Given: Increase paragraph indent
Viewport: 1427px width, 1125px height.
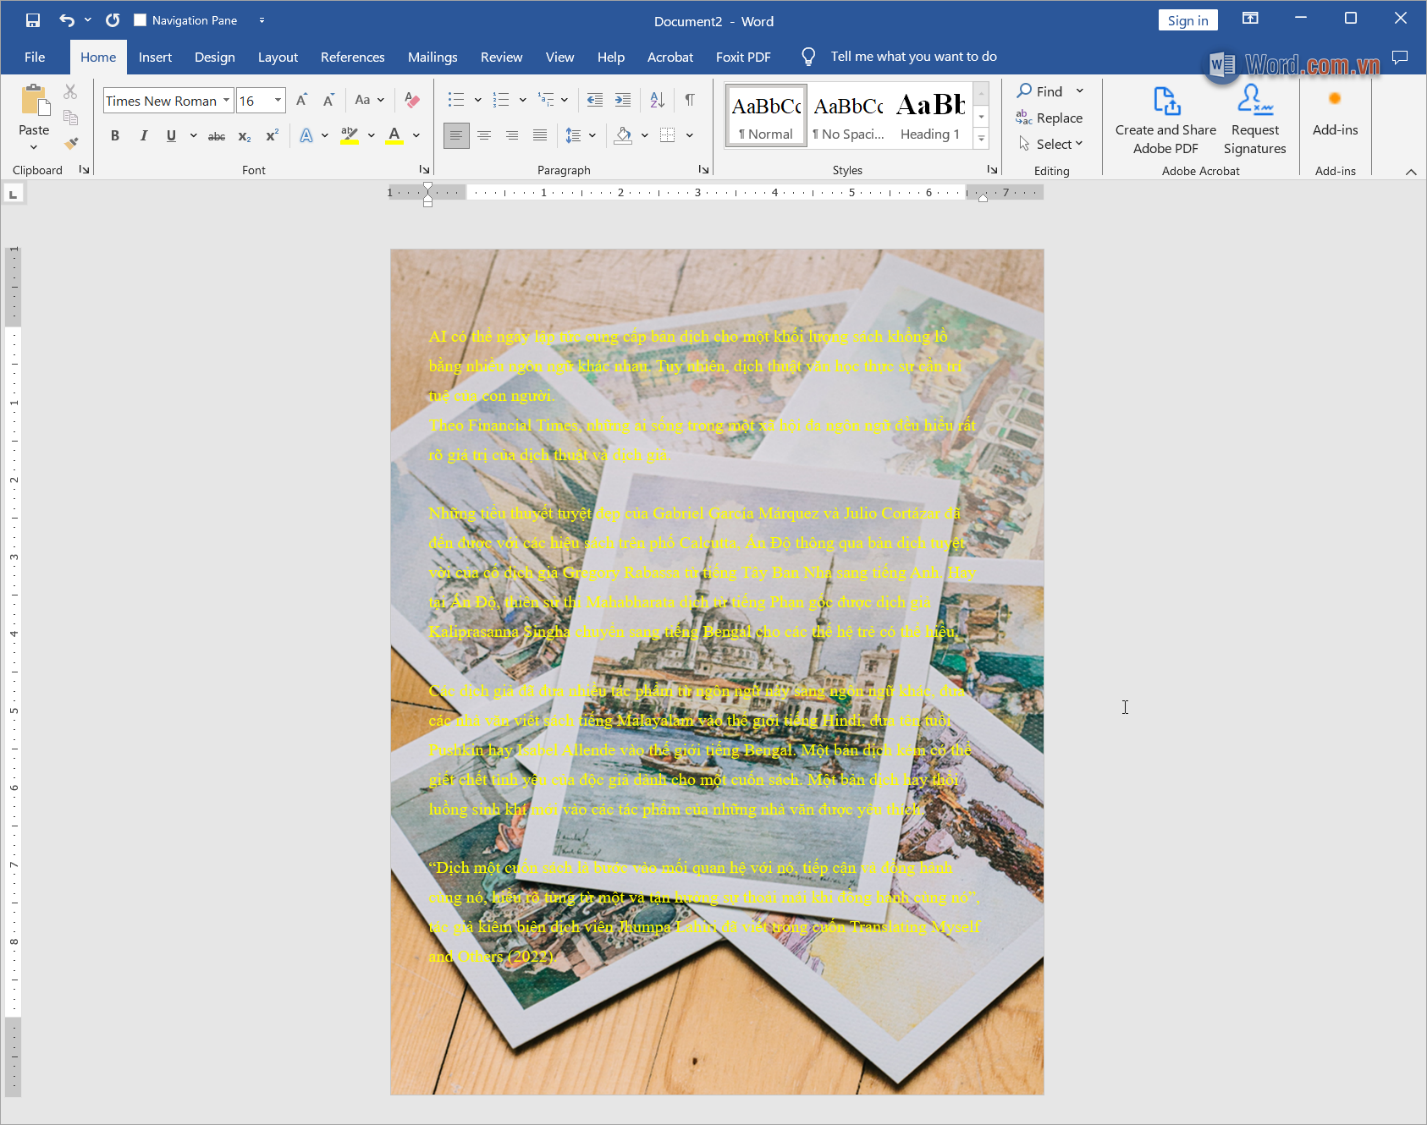Looking at the screenshot, I should coord(623,100).
